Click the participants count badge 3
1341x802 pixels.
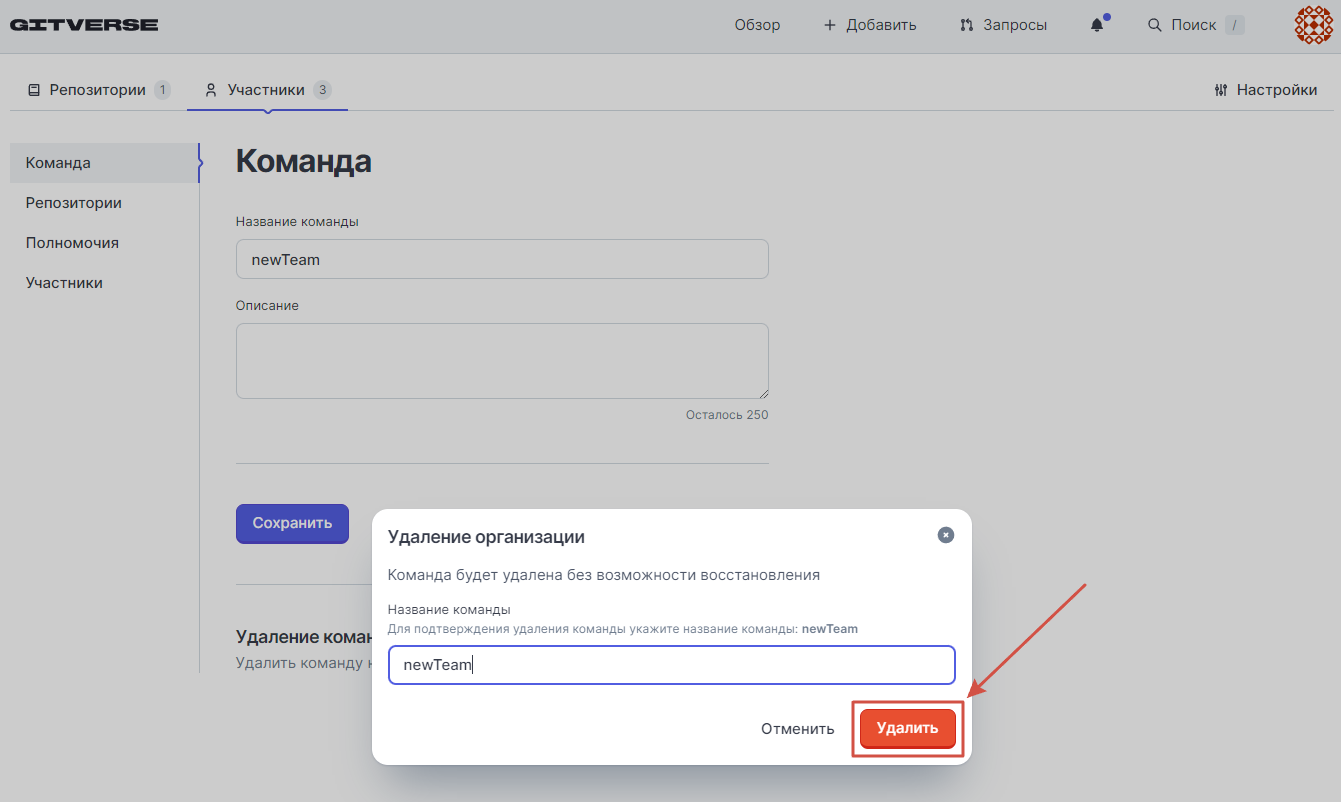(x=322, y=90)
